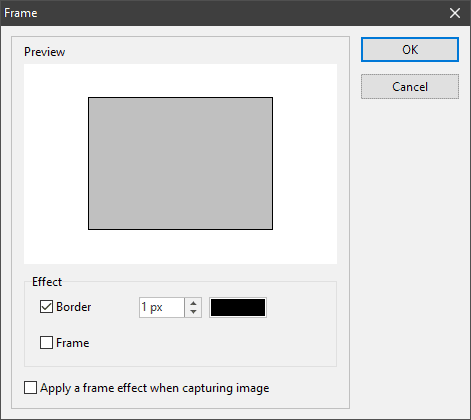471x420 pixels.
Task: Confirm settings with the OK button
Action: click(x=410, y=50)
